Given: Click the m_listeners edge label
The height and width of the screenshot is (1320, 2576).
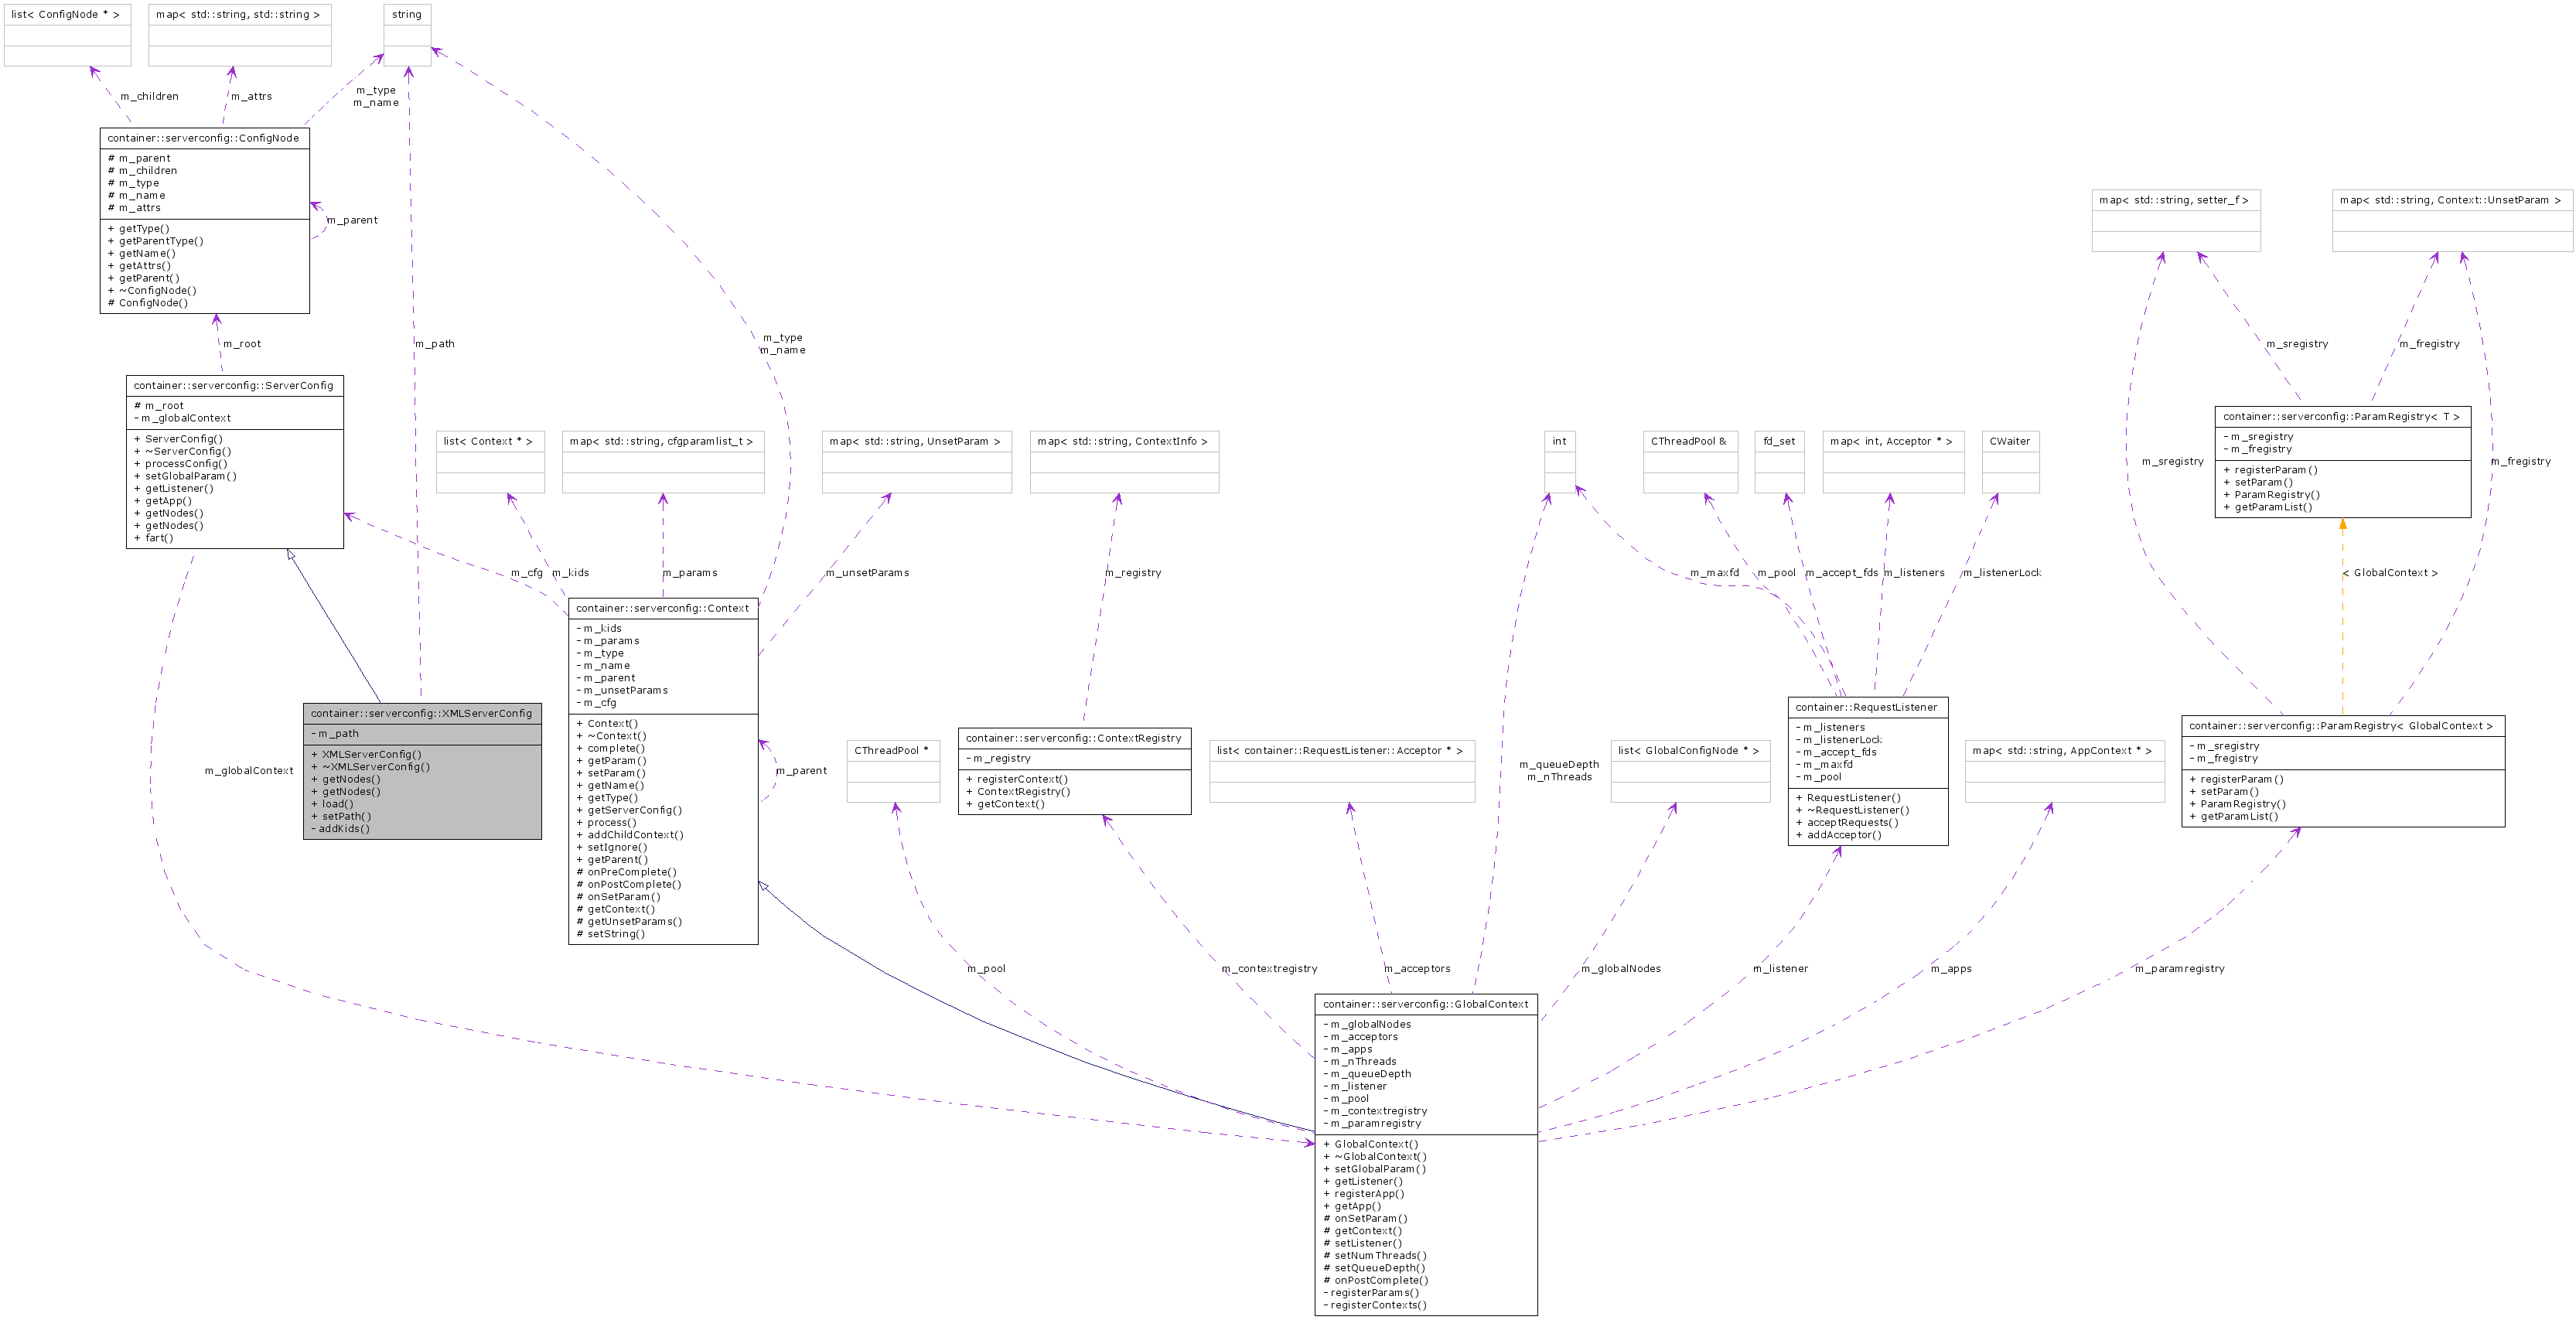Looking at the screenshot, I should (x=1914, y=573).
